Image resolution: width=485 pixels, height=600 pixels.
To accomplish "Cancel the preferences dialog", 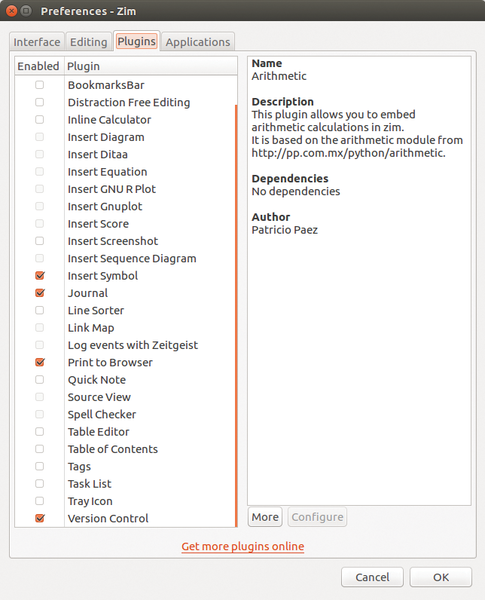I will tap(372, 577).
